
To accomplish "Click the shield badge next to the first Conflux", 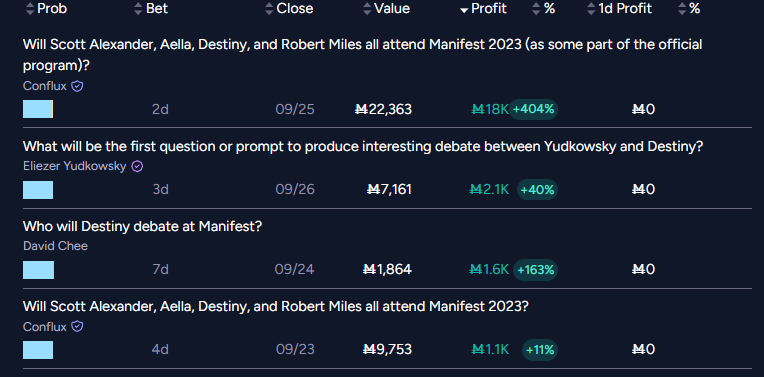I will 77,86.
